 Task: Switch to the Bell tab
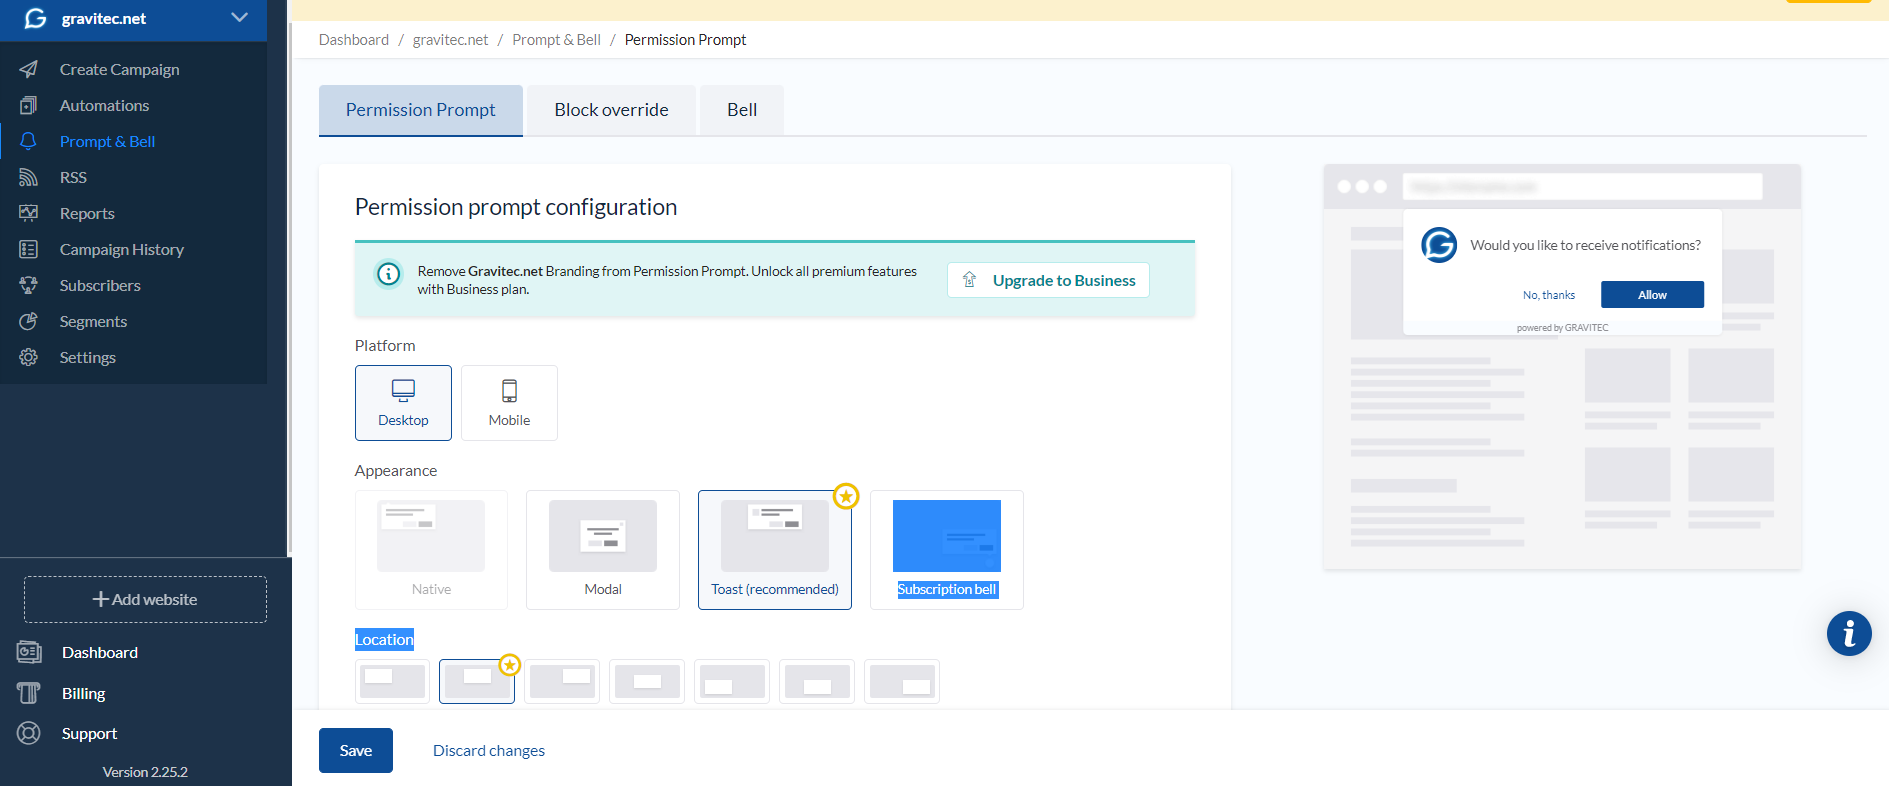[x=742, y=110]
